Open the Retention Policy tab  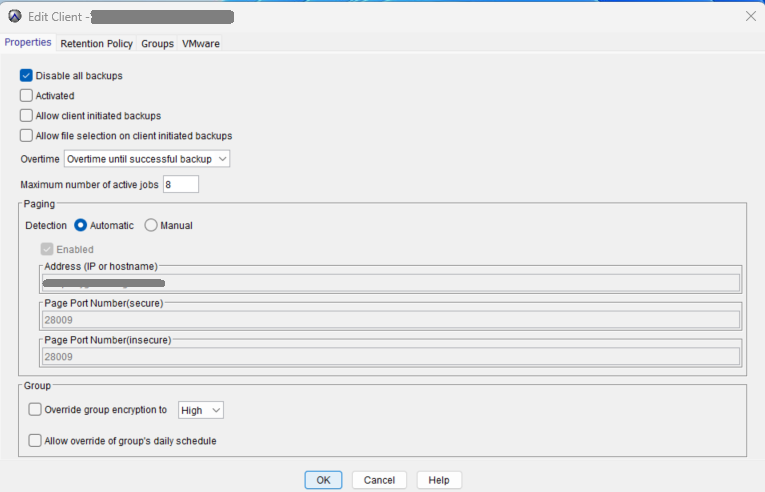point(97,43)
